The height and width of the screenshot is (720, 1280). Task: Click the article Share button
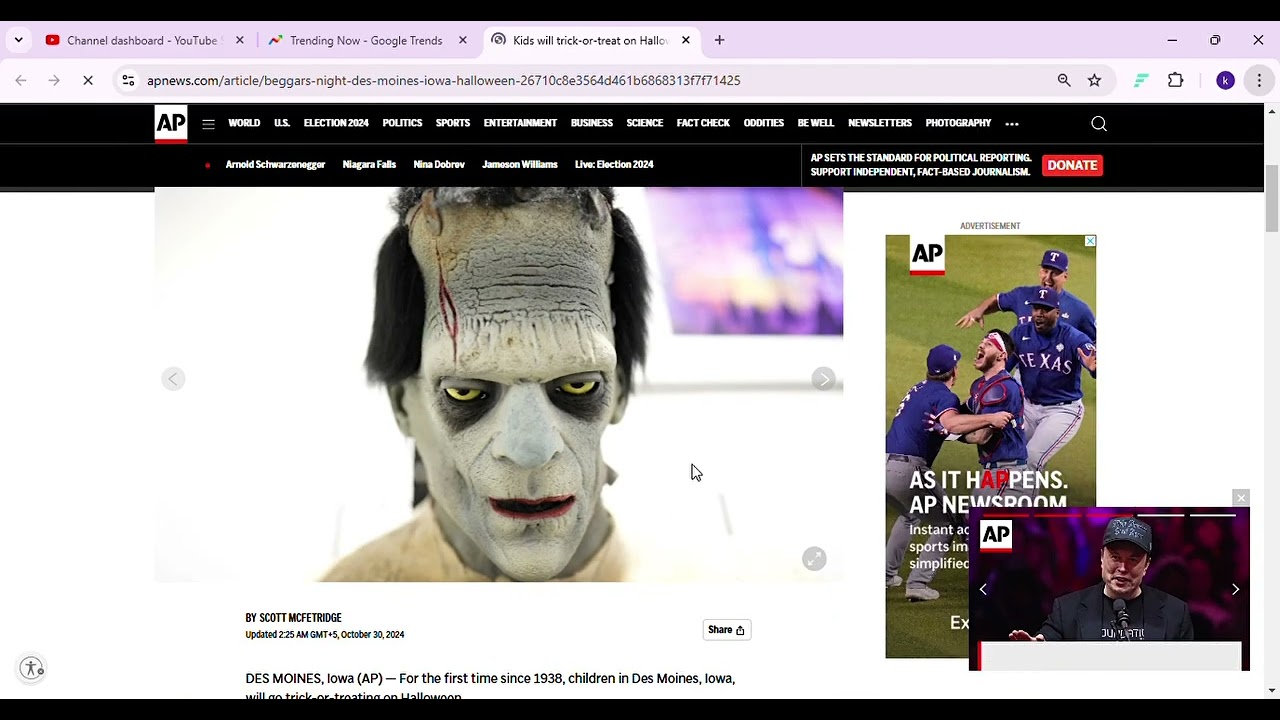(726, 630)
